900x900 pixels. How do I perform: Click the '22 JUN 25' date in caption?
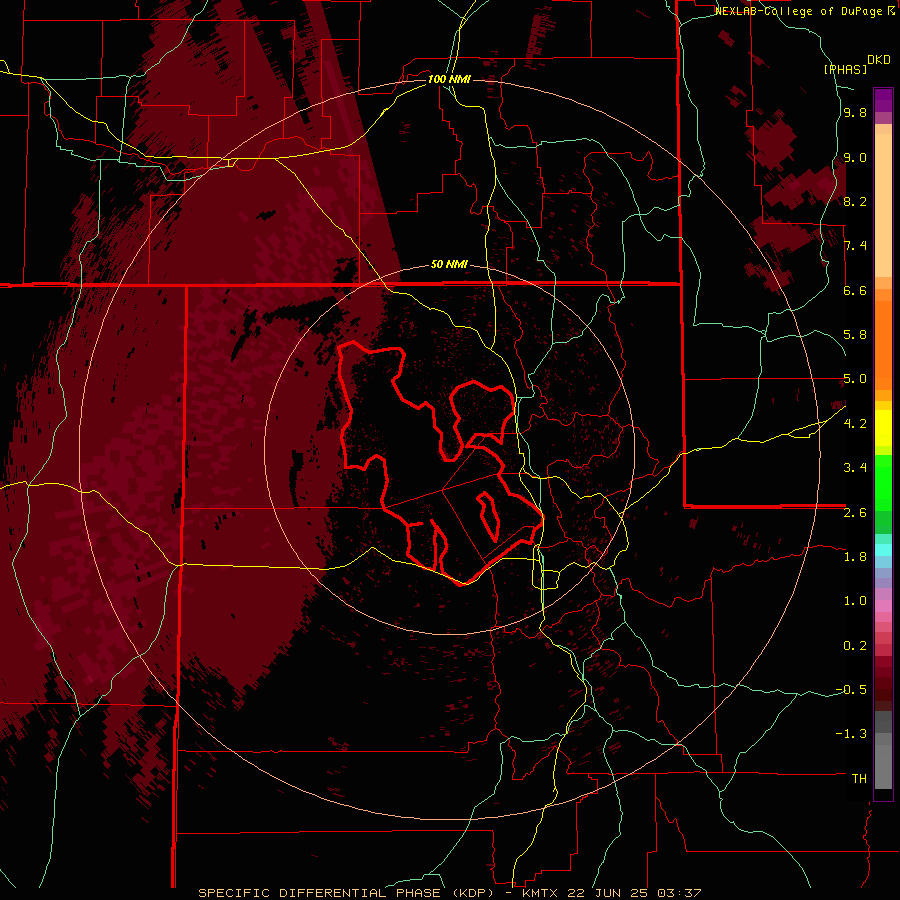608,893
